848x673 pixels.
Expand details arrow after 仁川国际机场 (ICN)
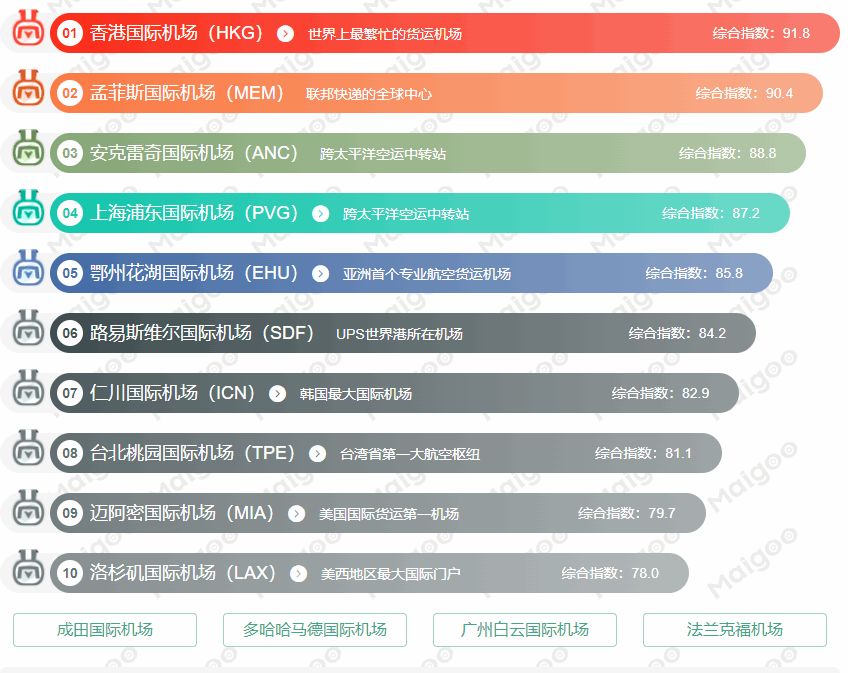[277, 394]
